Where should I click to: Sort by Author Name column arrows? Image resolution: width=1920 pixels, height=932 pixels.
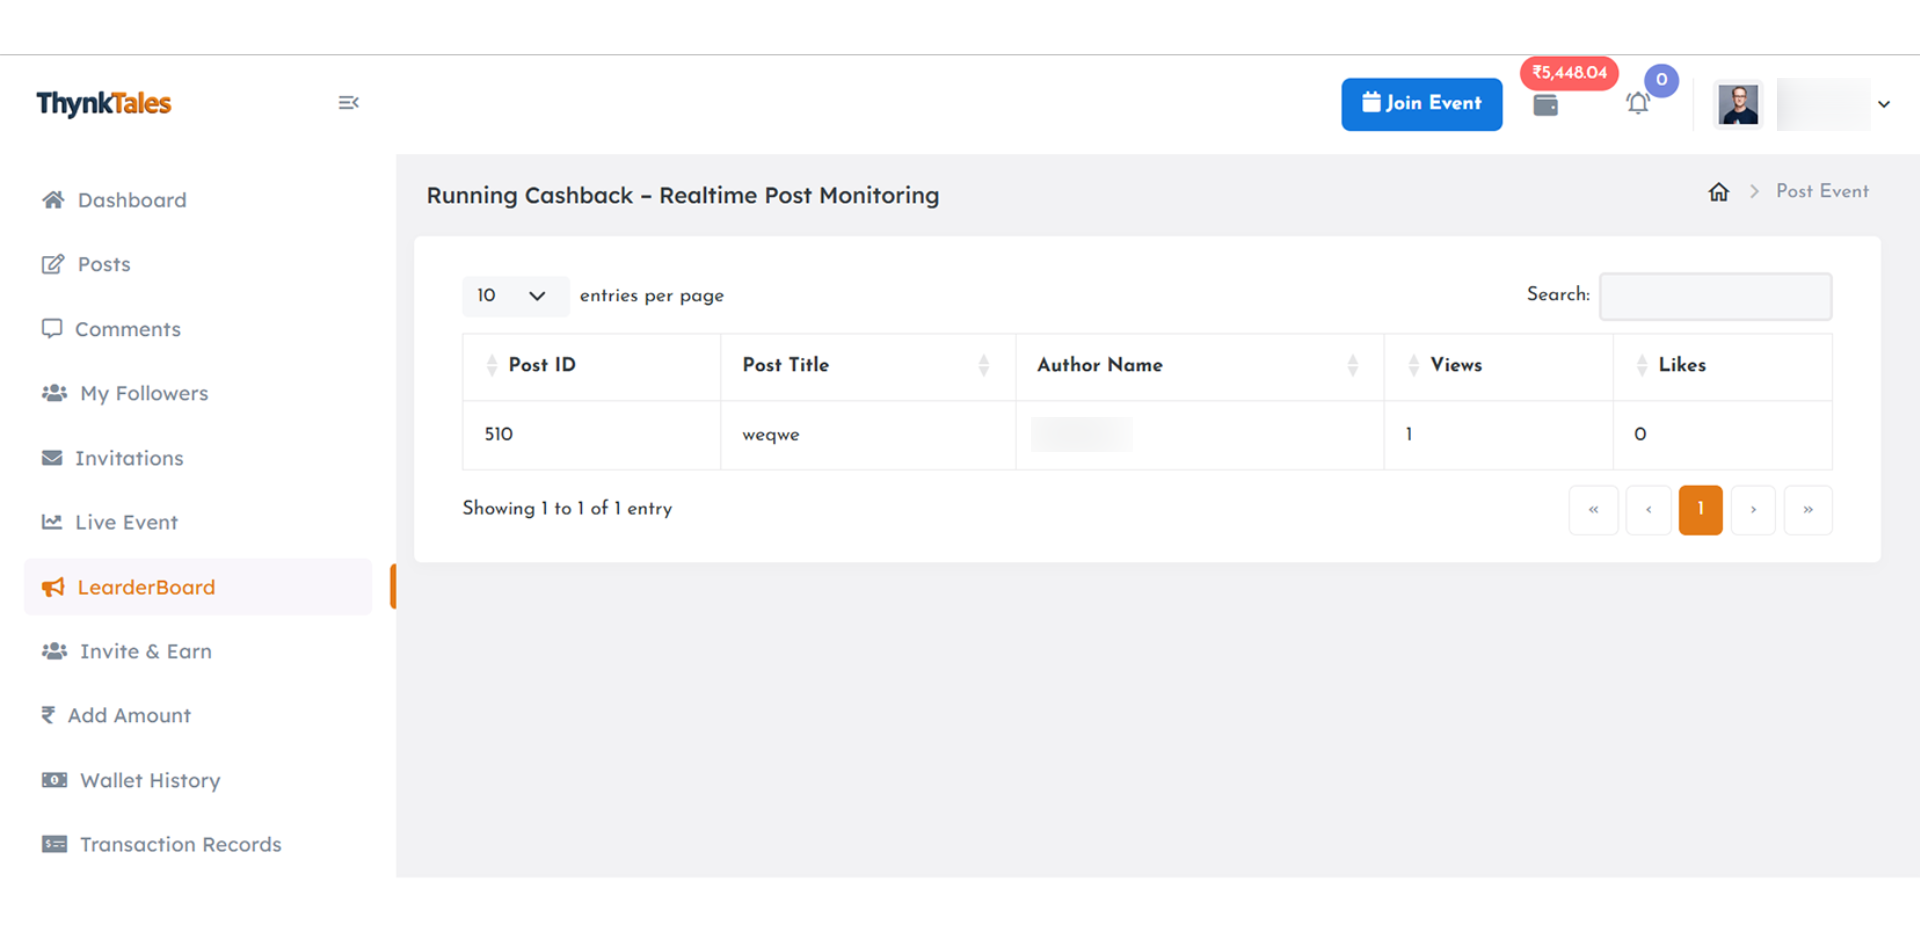(x=1352, y=366)
